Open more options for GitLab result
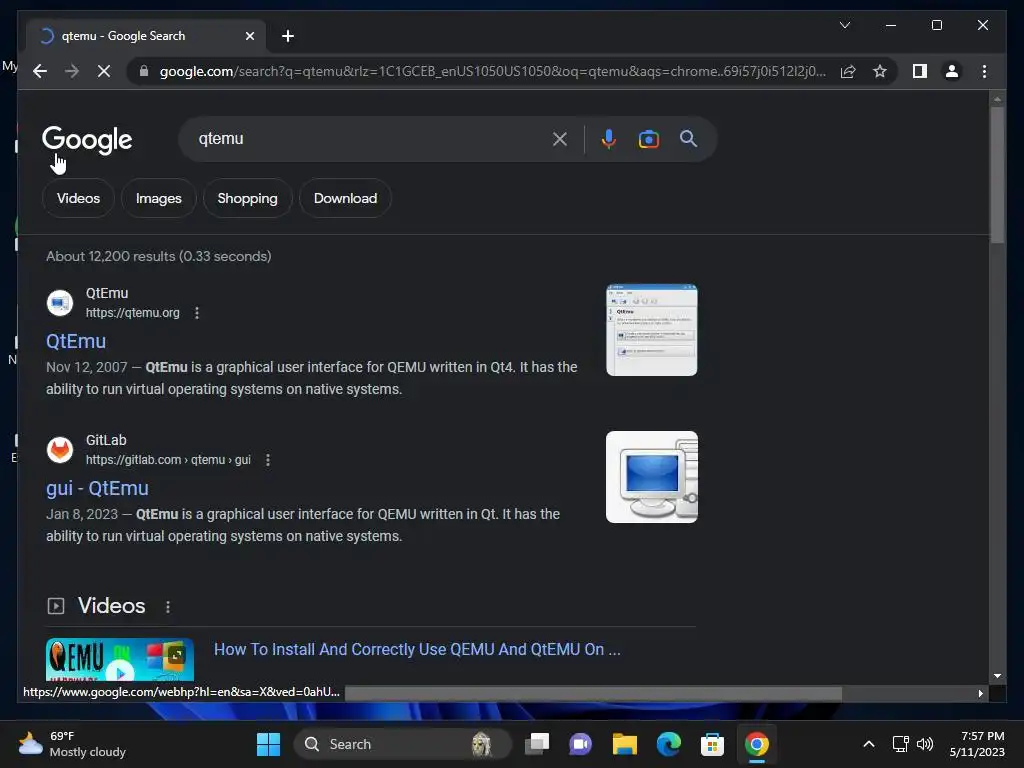The image size is (1024, 768). [x=268, y=460]
